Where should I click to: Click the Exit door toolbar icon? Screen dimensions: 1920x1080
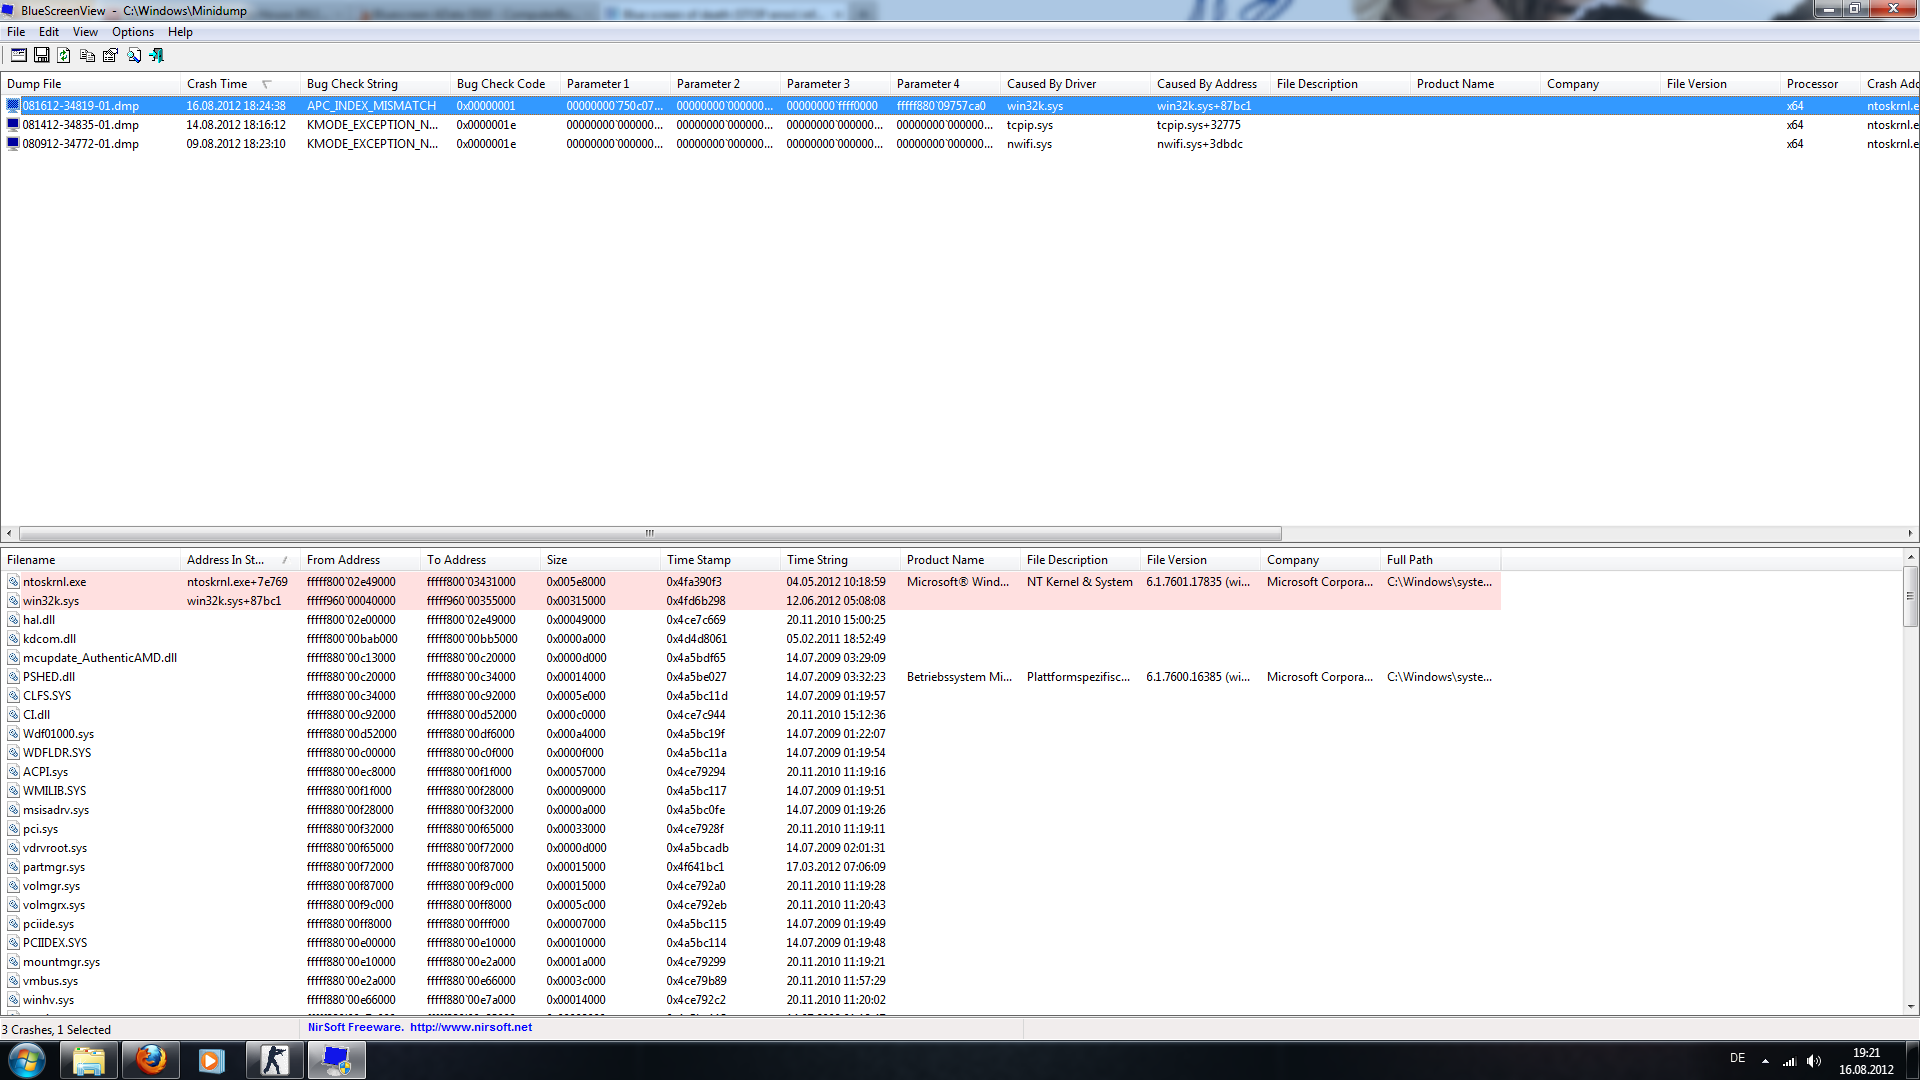[x=157, y=56]
